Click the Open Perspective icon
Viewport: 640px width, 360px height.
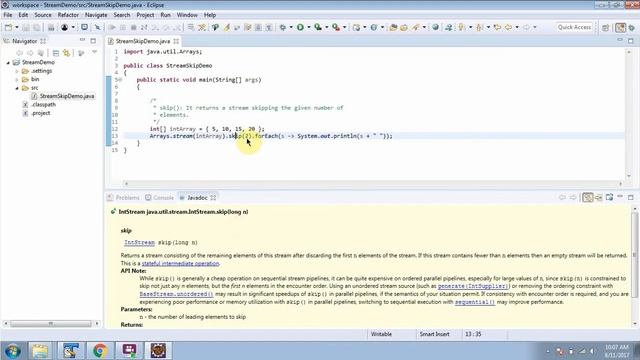(605, 27)
